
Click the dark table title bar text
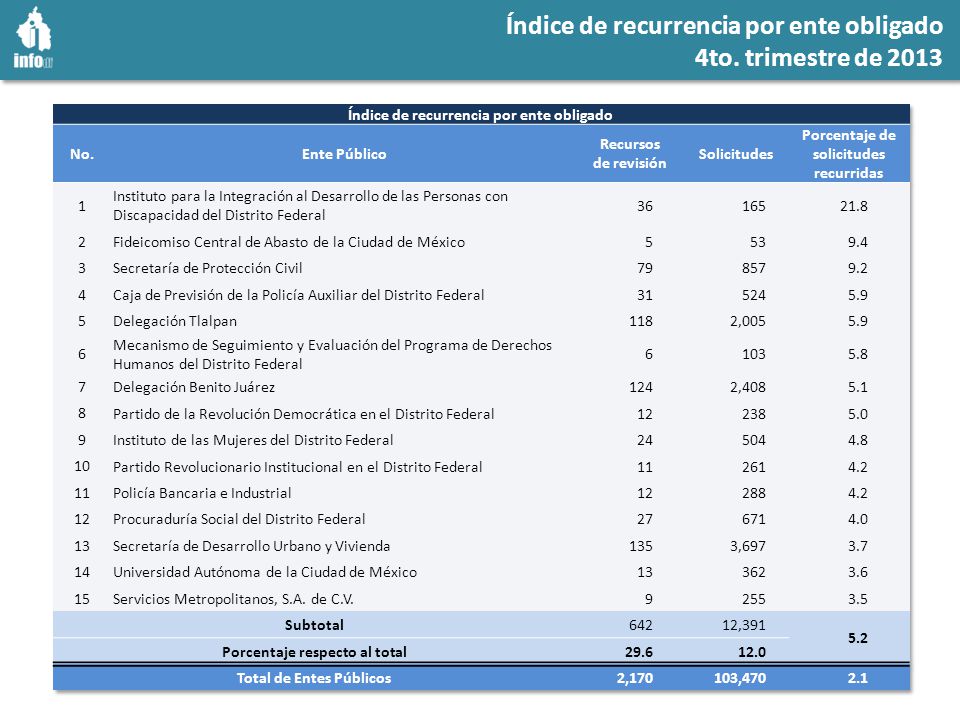pyautogui.click(x=480, y=114)
